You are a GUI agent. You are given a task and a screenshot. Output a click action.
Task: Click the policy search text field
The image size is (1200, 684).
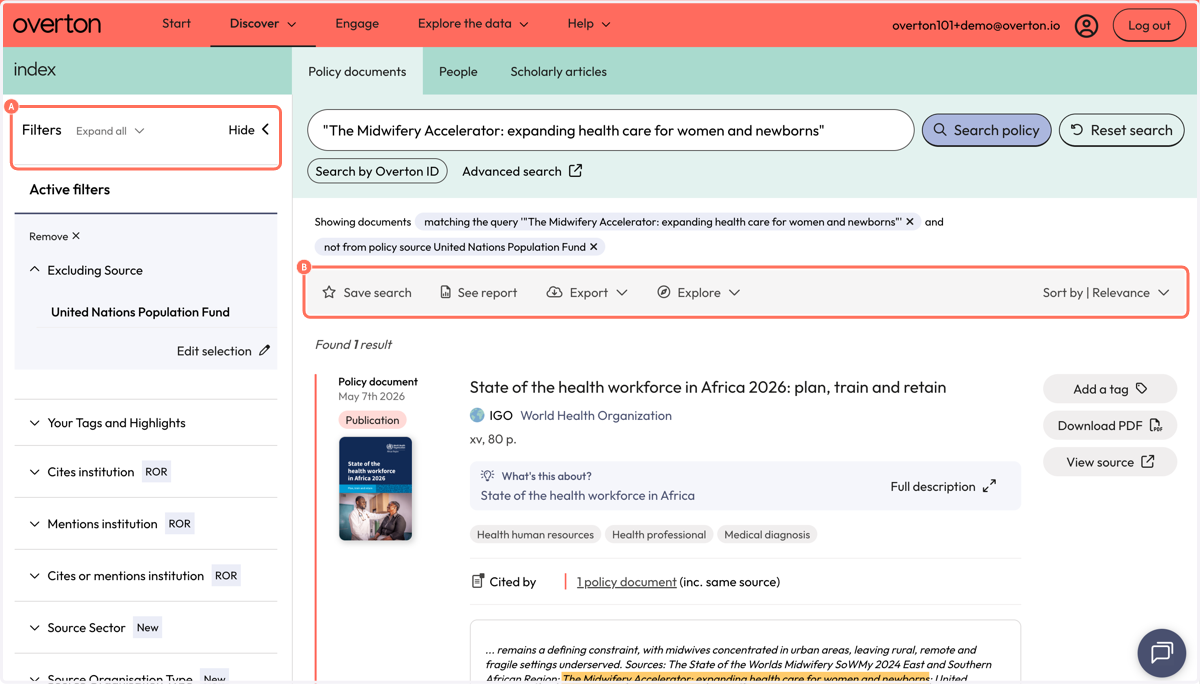tap(610, 130)
